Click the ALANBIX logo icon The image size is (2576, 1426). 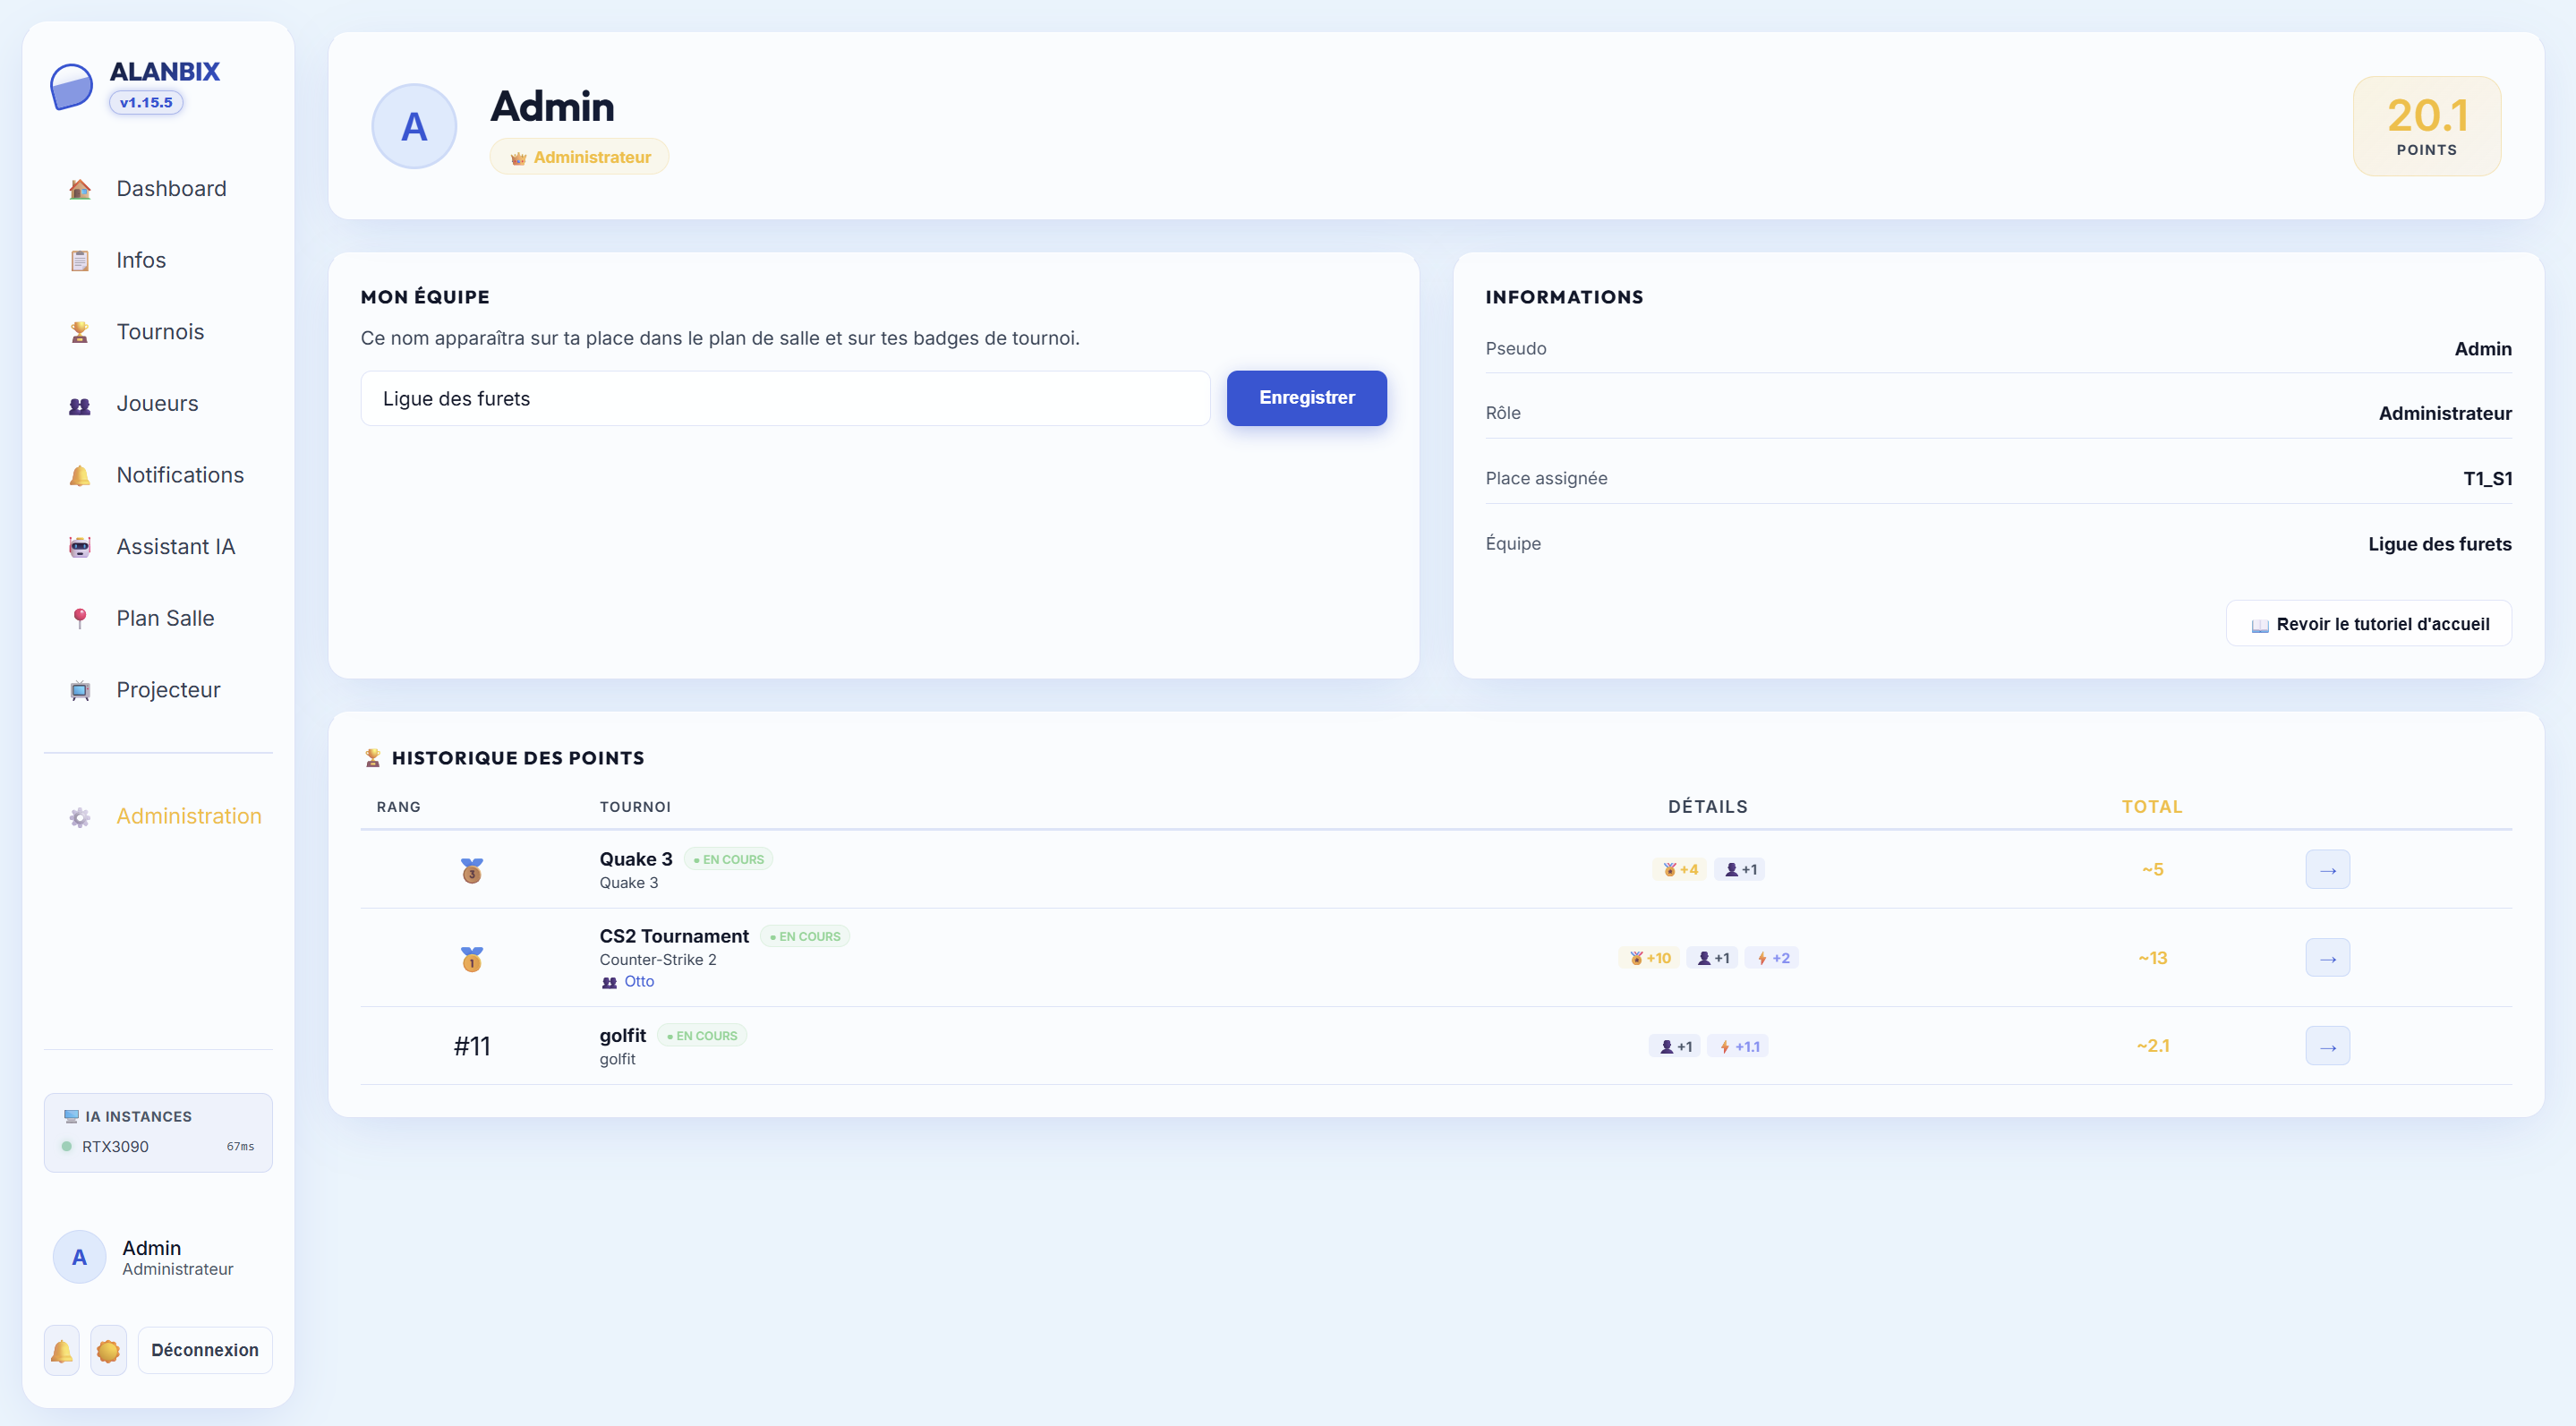tap(71, 87)
